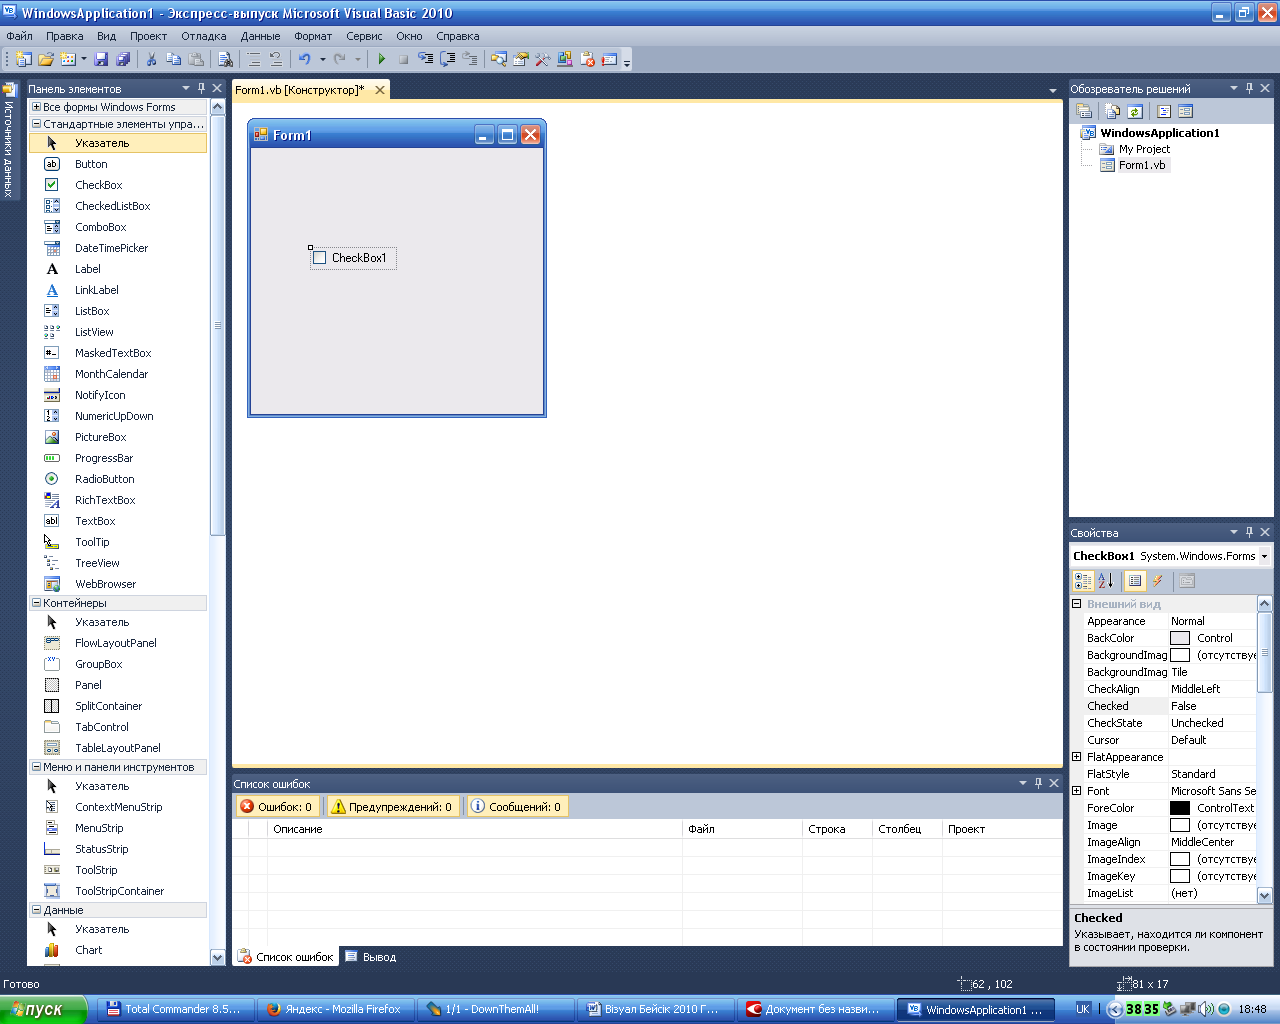Open the object selector dropdown for CheckBox1
The image size is (1280, 1024).
tap(1264, 556)
